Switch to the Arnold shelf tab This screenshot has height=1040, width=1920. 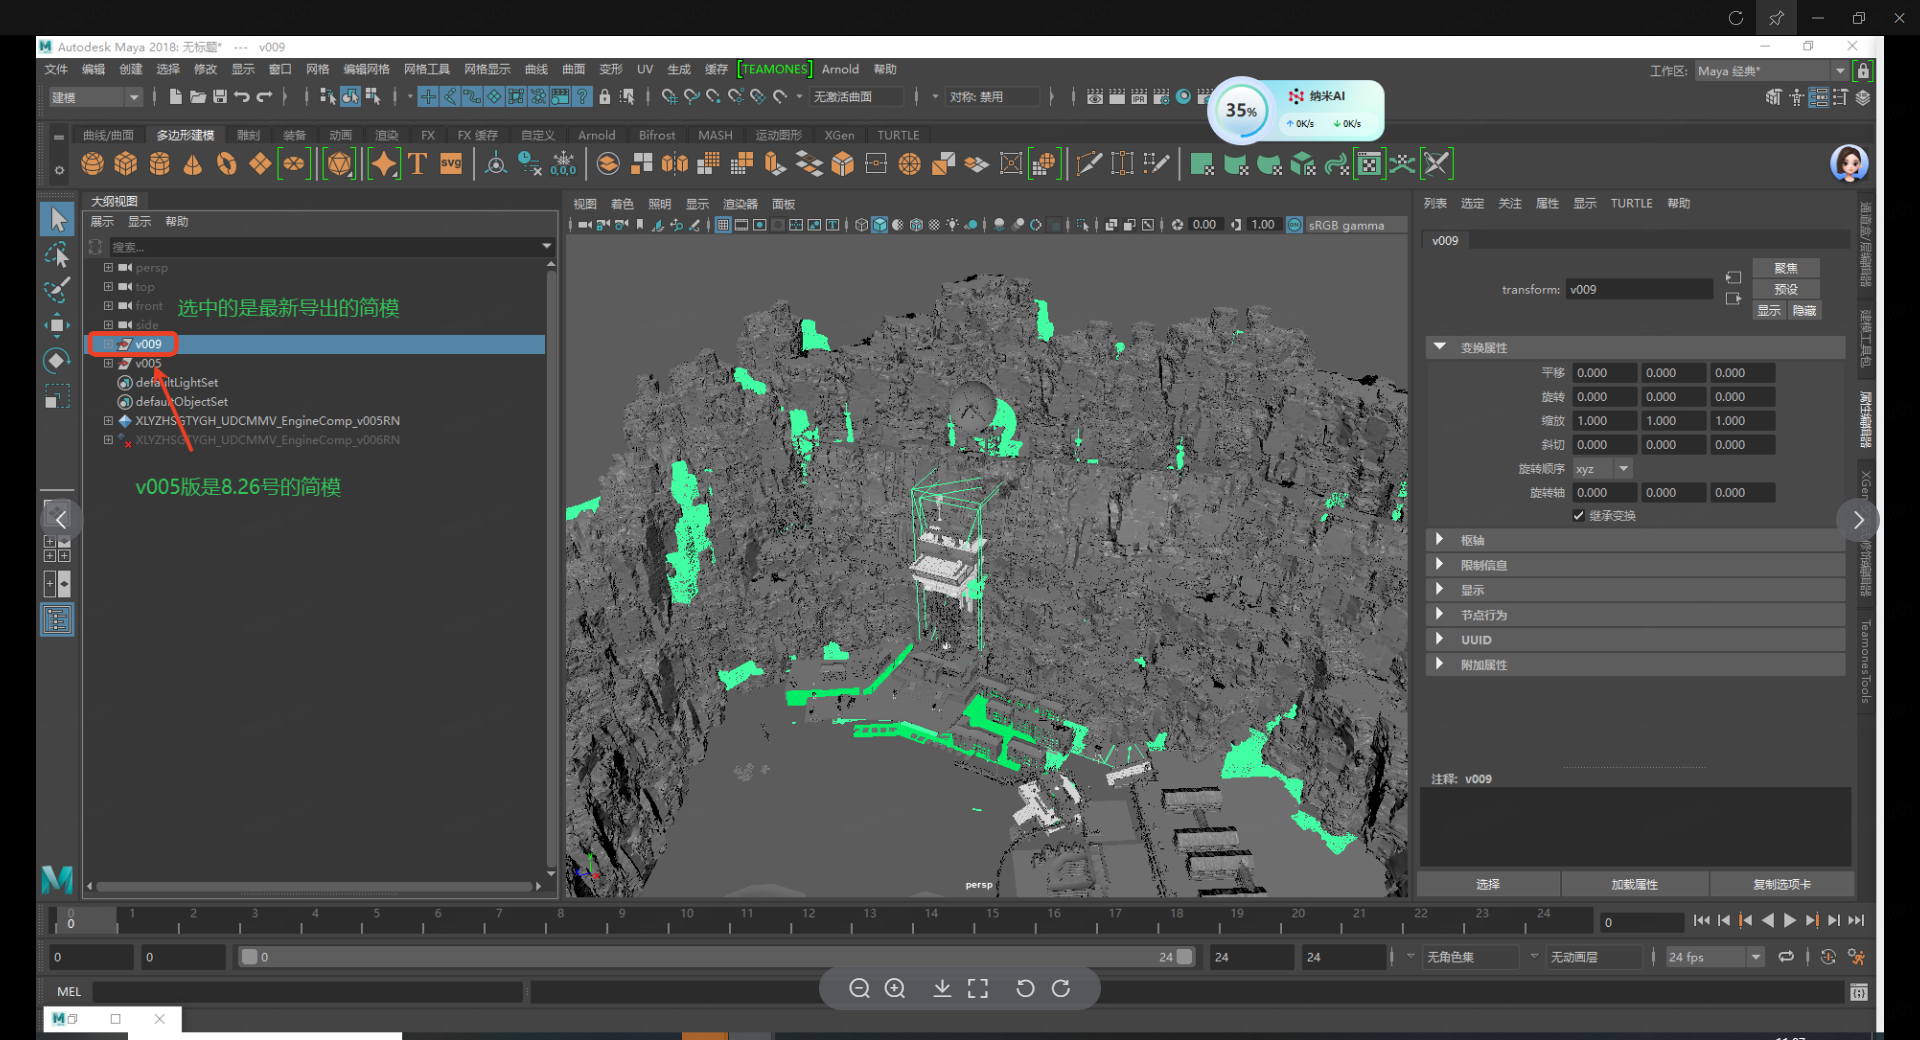(596, 135)
